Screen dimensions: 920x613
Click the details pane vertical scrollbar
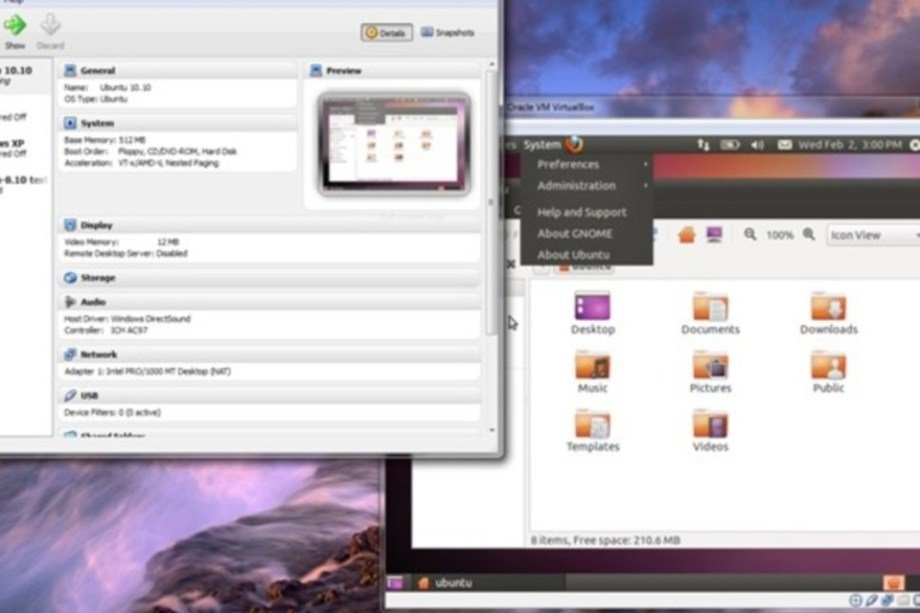(492, 202)
